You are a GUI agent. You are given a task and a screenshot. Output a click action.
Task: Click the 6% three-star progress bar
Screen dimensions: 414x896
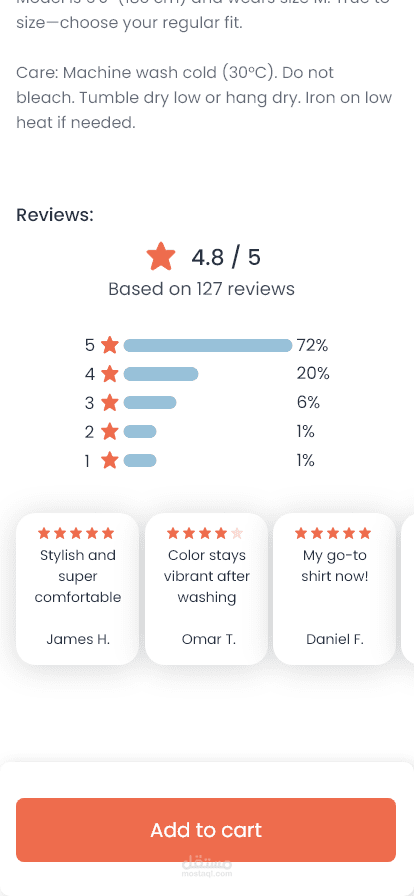150,403
